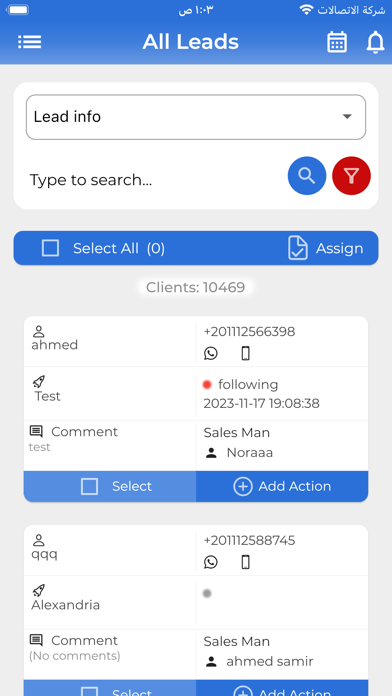
Task: Click the Comment label in qqq's card
Action: (84, 640)
